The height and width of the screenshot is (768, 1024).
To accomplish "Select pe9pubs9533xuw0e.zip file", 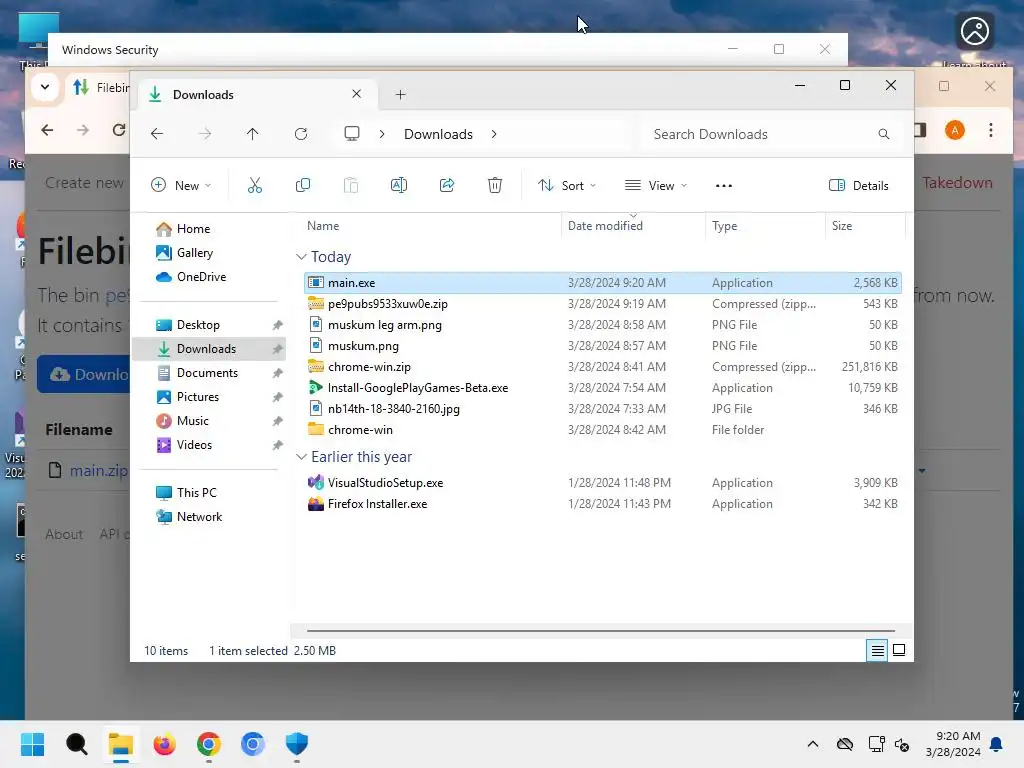I will [602, 304].
